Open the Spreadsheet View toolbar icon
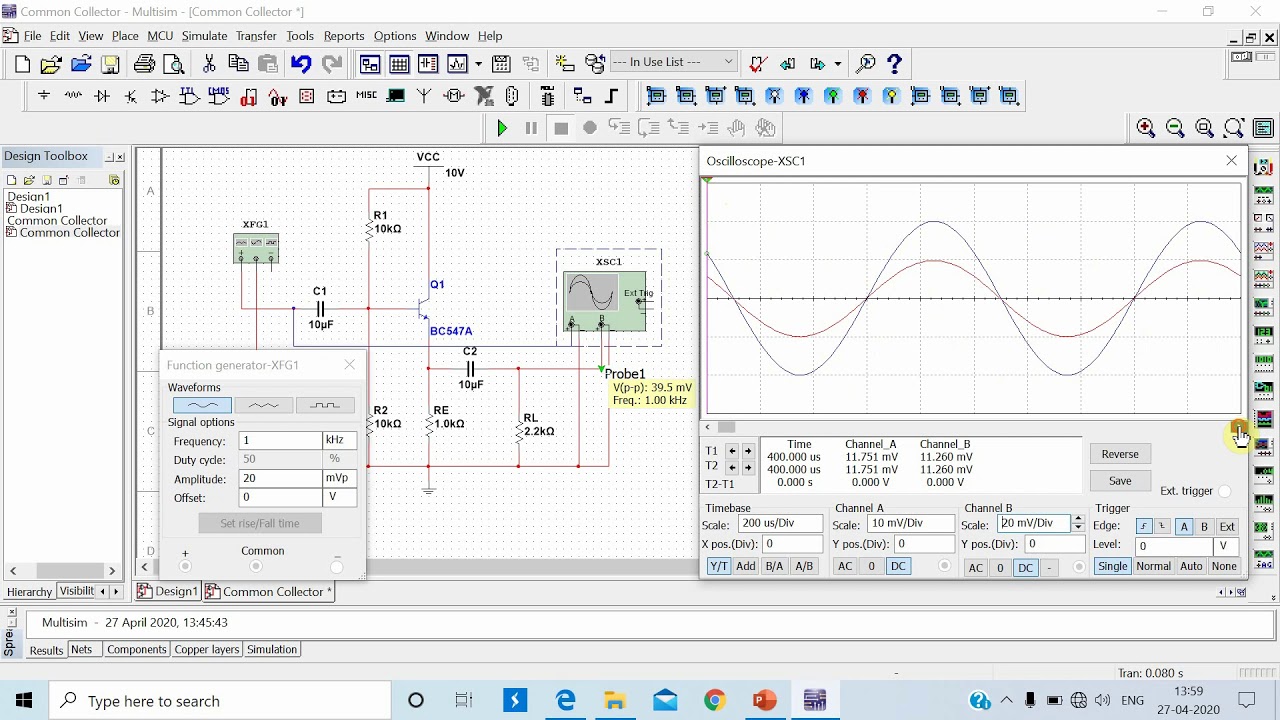 [x=399, y=65]
